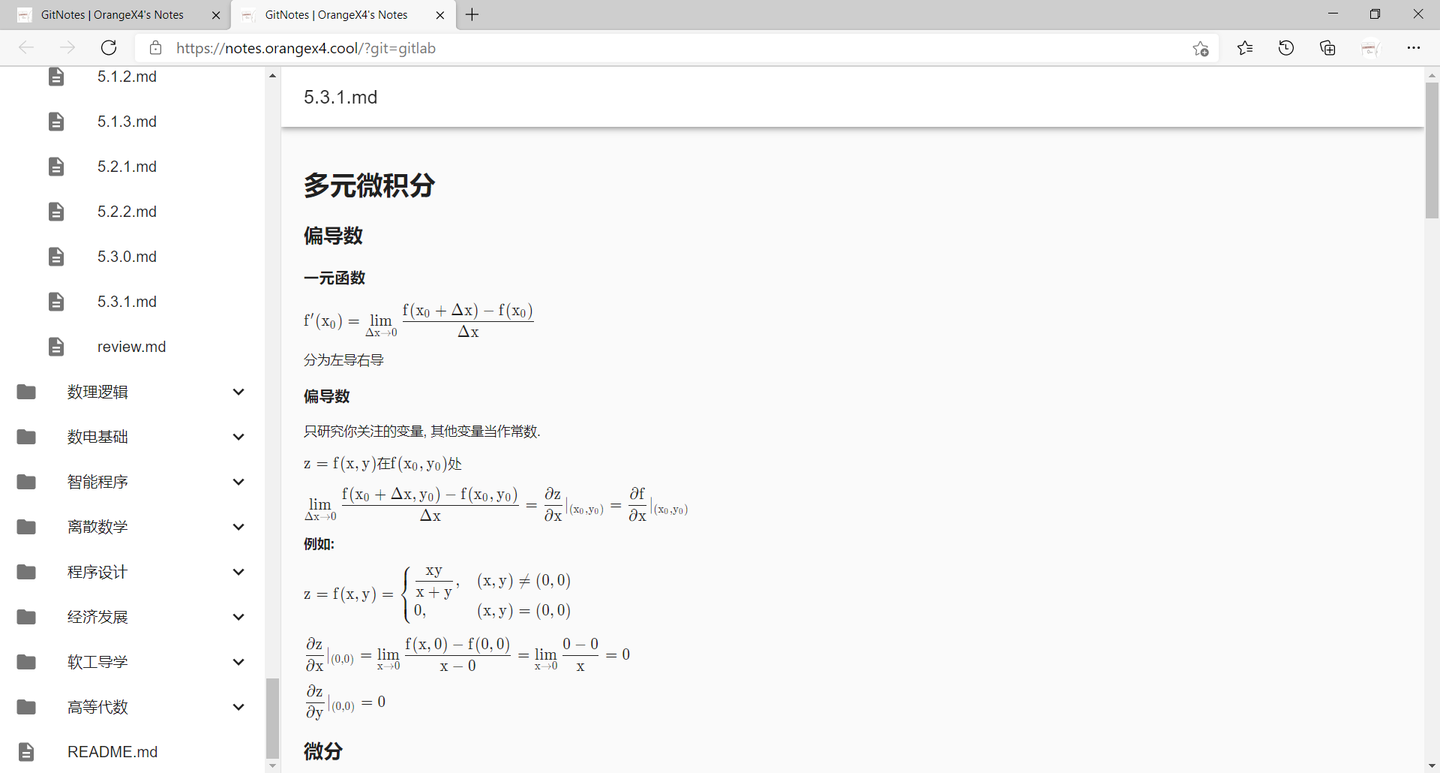This screenshot has height=773, width=1440.
Task: Open the Collections panel
Action: tap(1328, 47)
